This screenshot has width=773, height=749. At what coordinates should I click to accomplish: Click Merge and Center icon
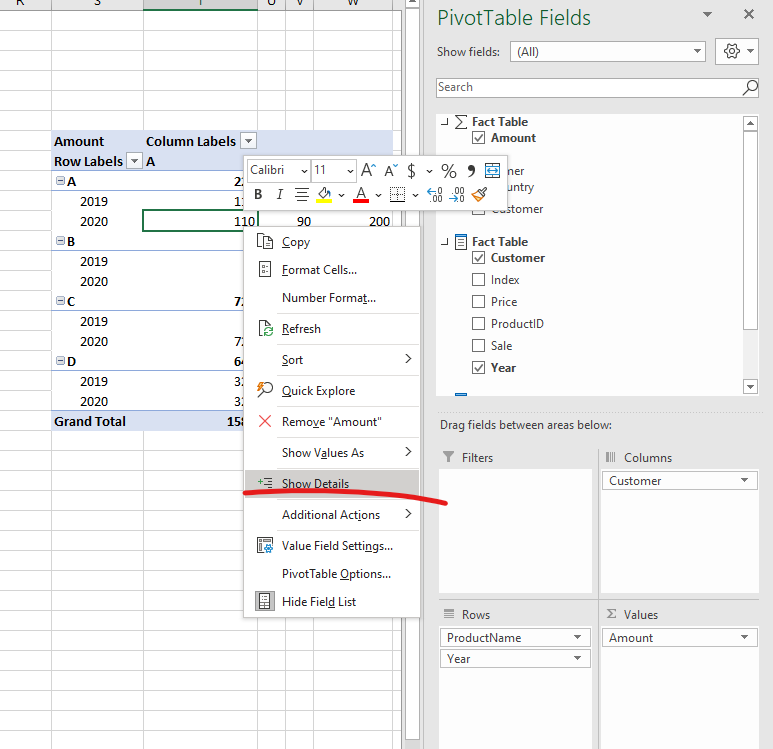(492, 170)
